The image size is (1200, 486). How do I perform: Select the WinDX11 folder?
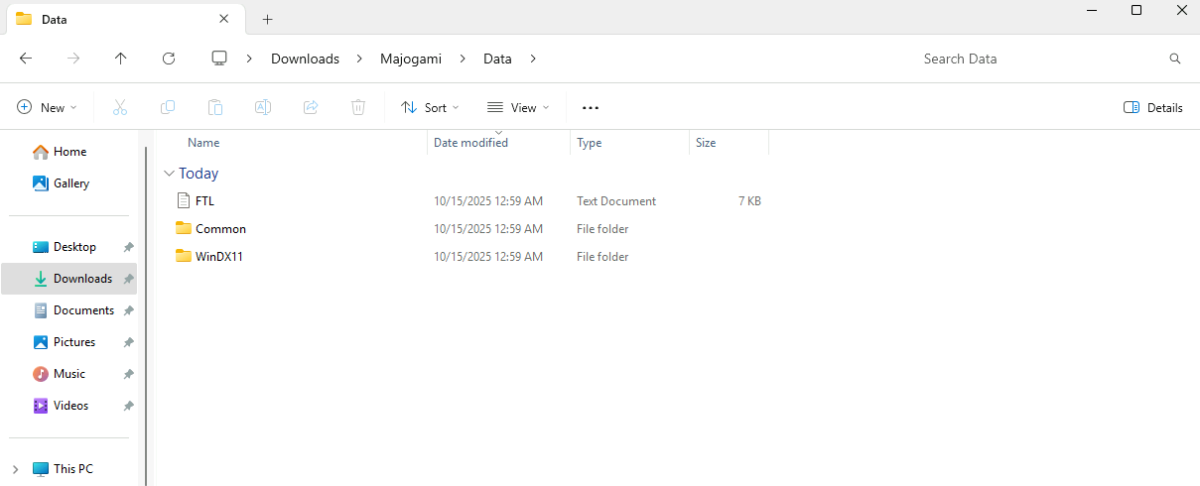(x=219, y=256)
